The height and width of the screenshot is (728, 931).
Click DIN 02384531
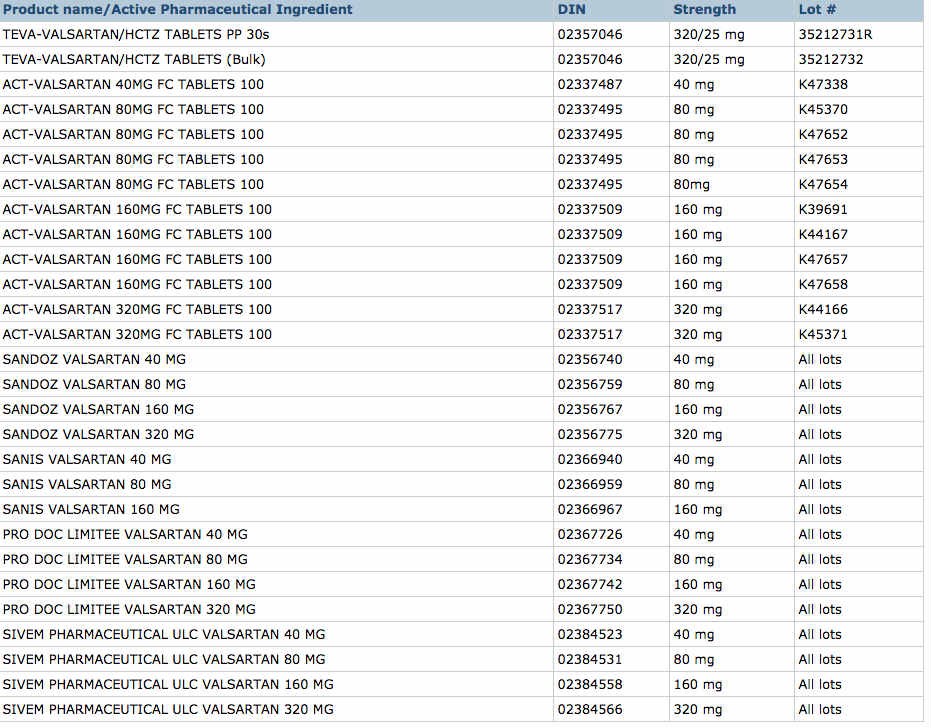point(590,659)
